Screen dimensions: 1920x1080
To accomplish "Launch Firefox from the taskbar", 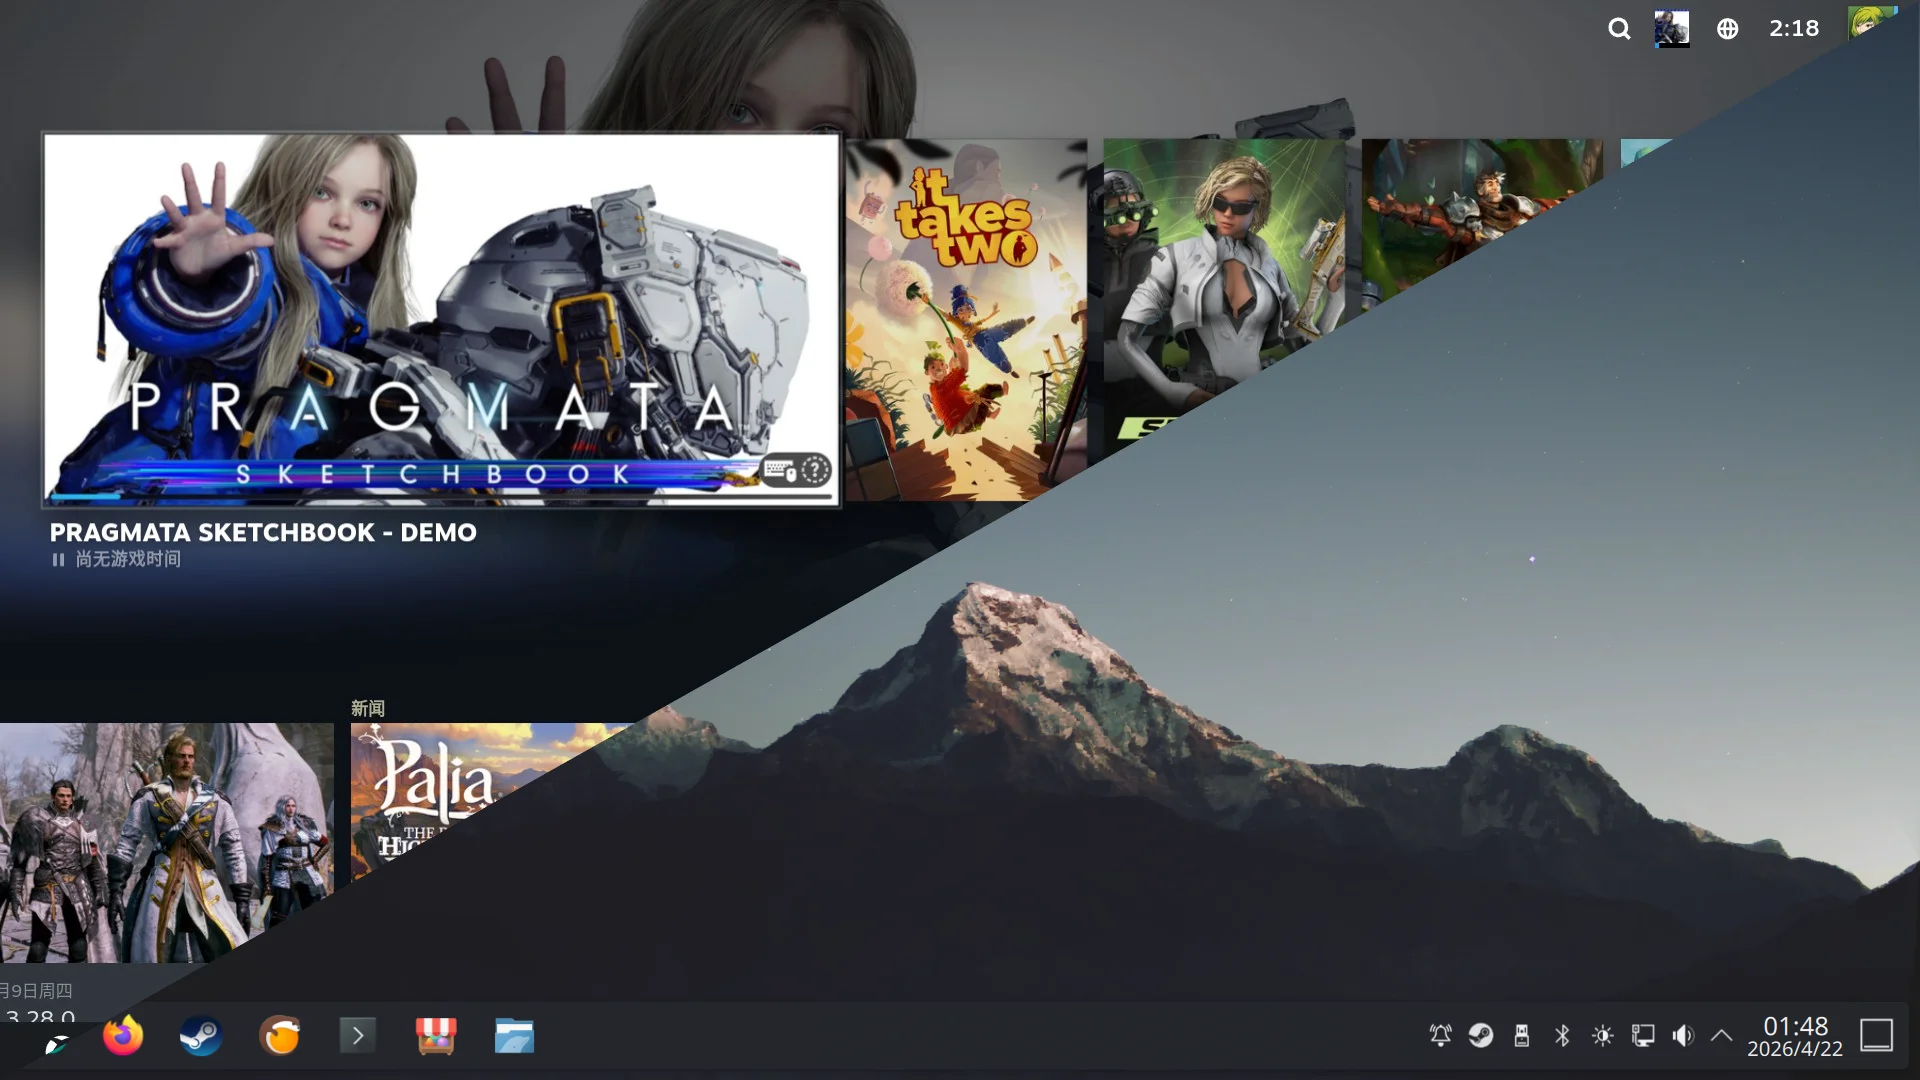I will [122, 1036].
